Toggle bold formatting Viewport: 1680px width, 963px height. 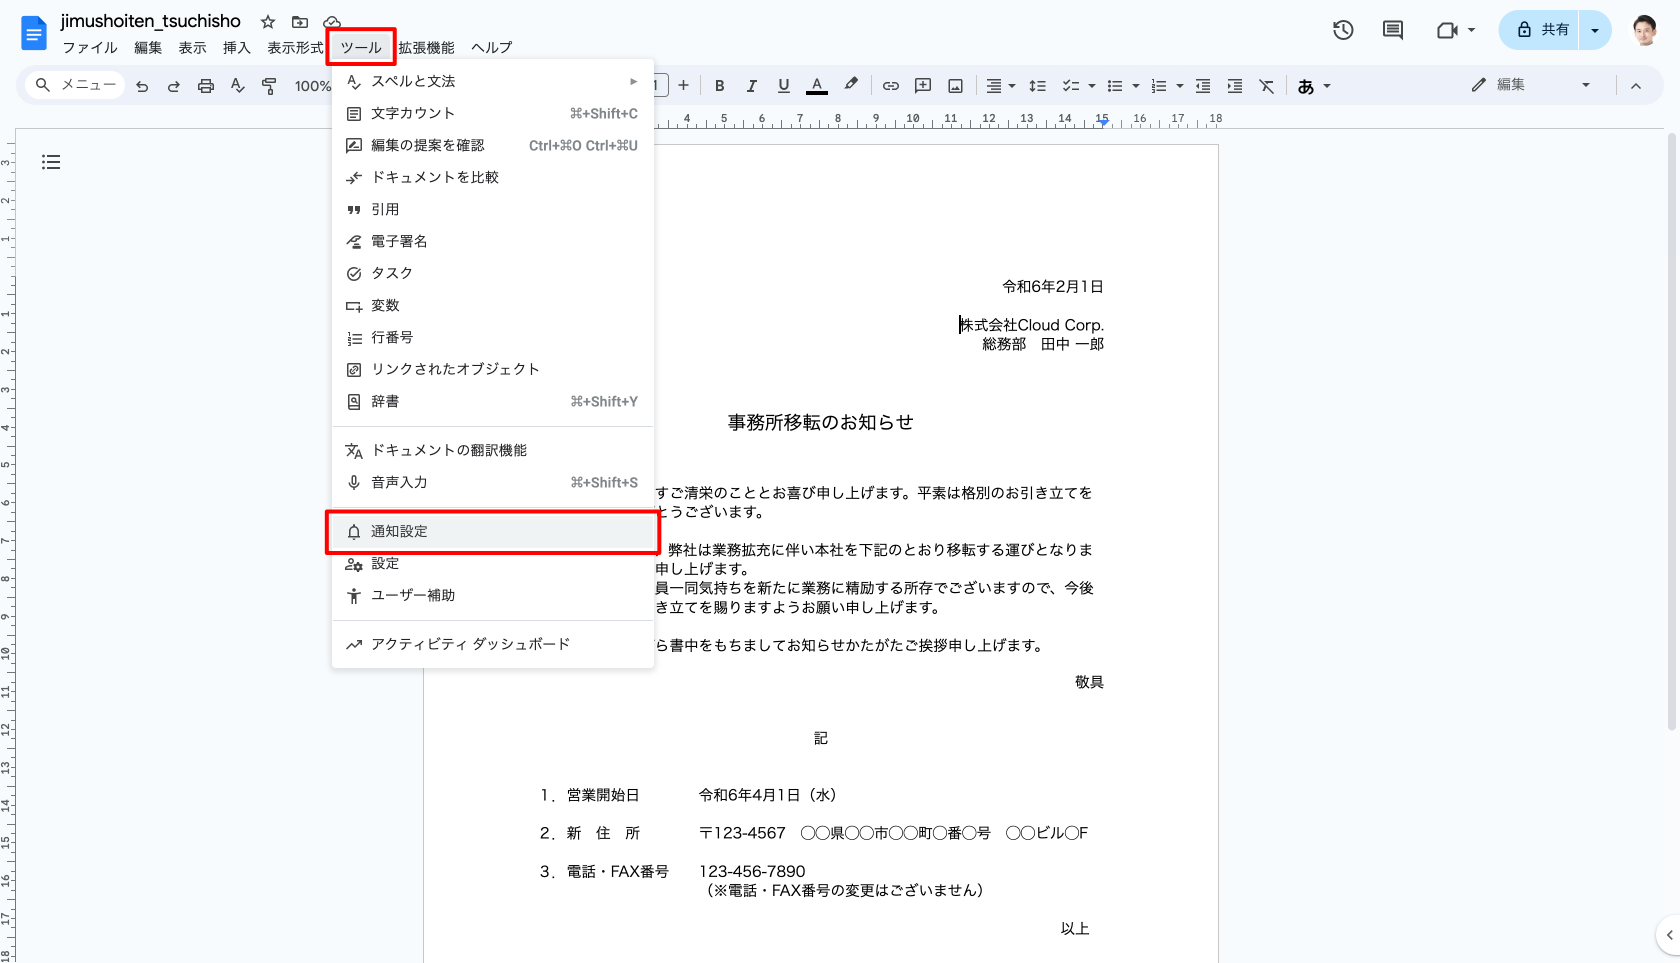[x=719, y=86]
